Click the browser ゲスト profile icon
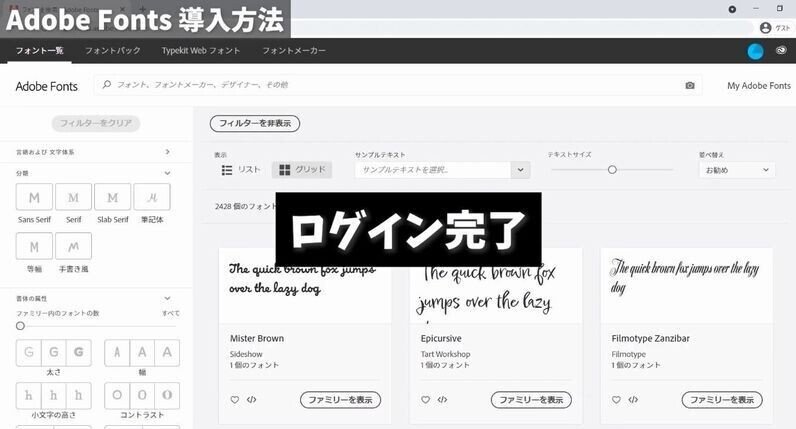796x429 pixels. (766, 28)
